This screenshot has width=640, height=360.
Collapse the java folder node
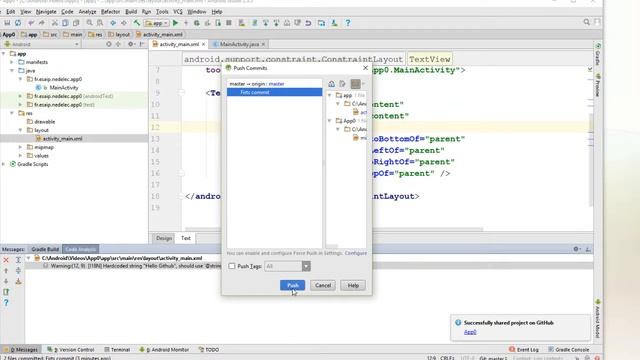(12, 71)
